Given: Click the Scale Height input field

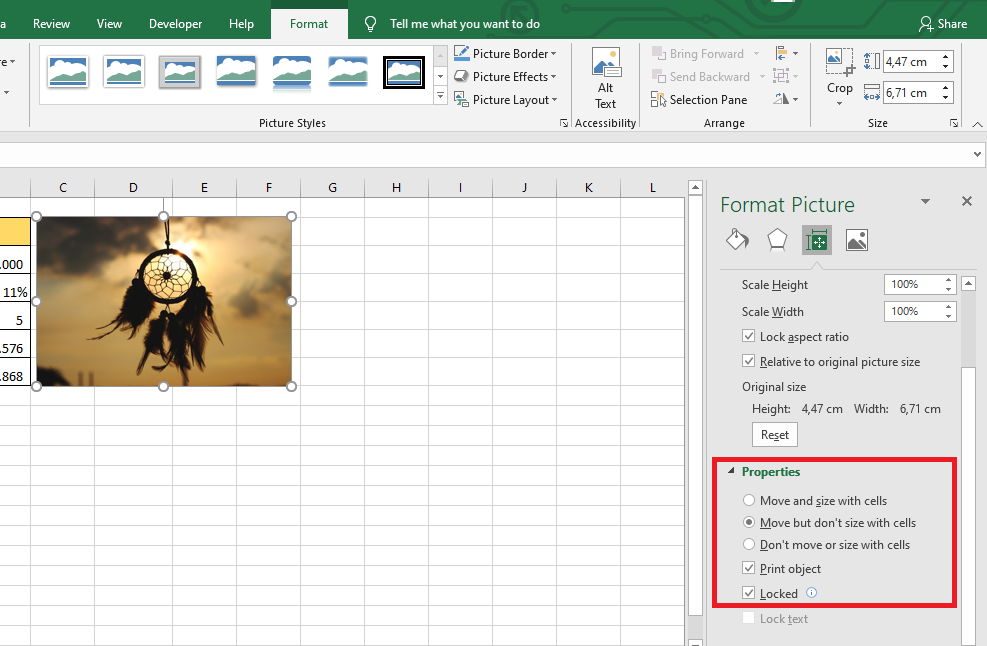Looking at the screenshot, I should [x=911, y=285].
